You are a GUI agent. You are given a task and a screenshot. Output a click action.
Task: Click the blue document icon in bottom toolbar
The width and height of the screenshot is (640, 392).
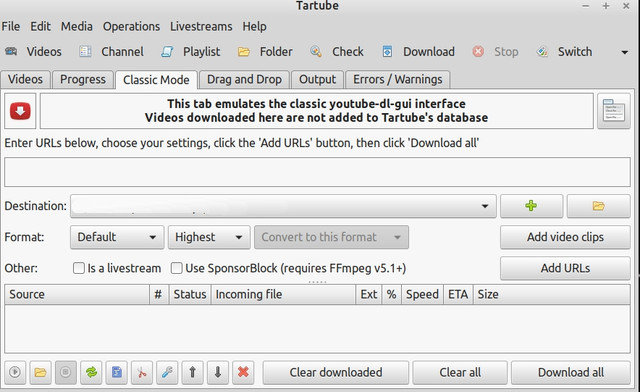coord(117,372)
